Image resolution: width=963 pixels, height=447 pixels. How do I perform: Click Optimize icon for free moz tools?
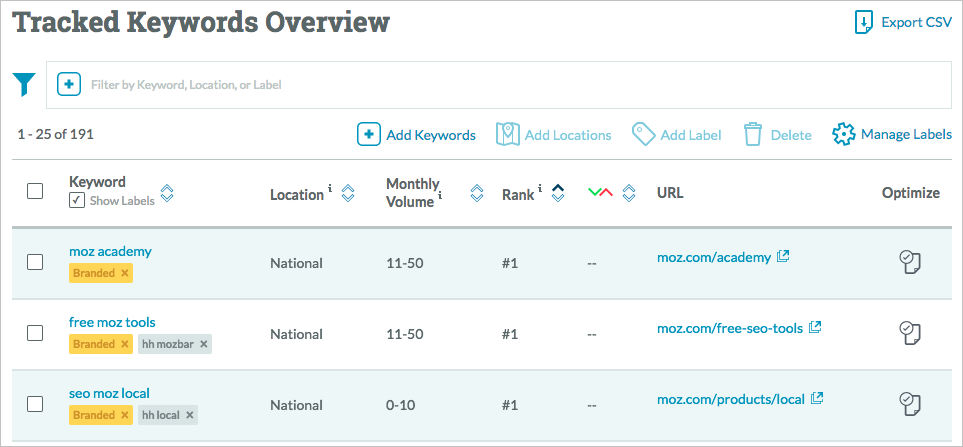click(910, 333)
